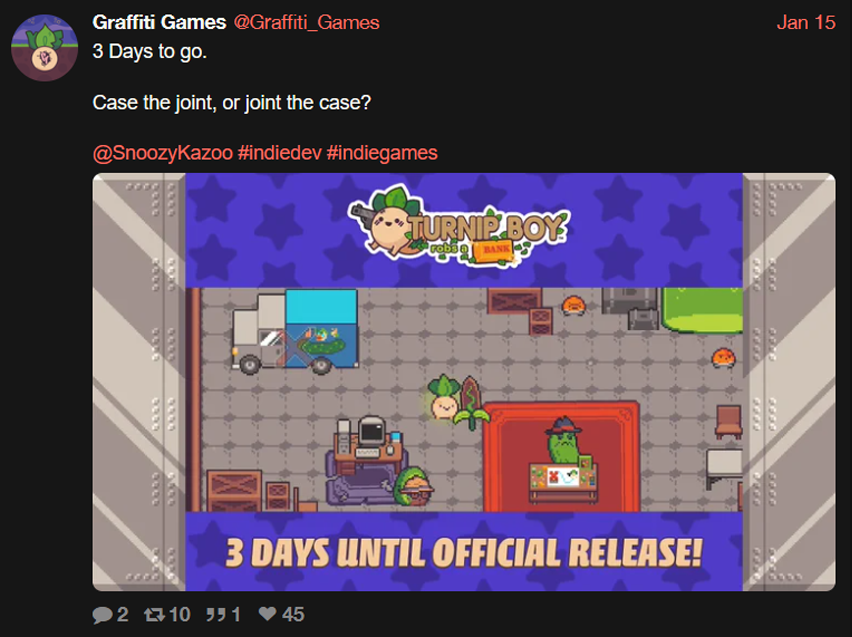Click the like count number 45

pos(293,615)
